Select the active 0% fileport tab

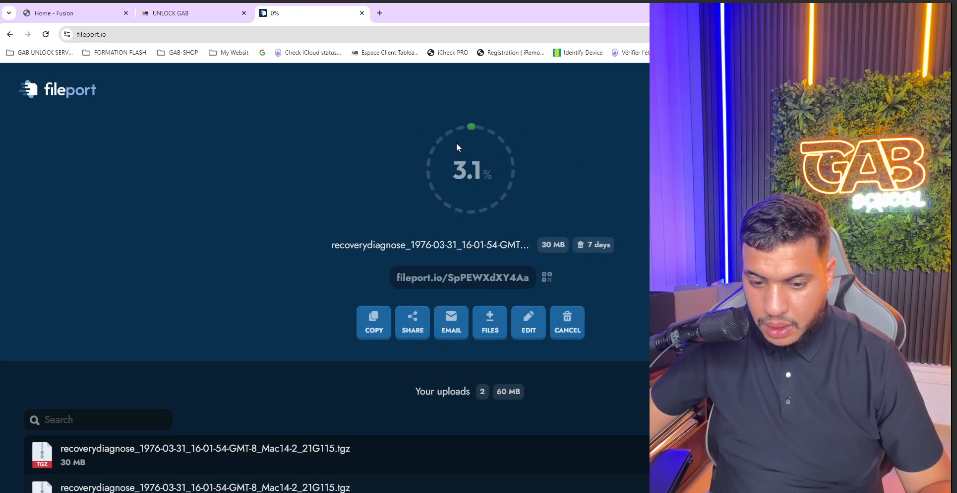312,13
